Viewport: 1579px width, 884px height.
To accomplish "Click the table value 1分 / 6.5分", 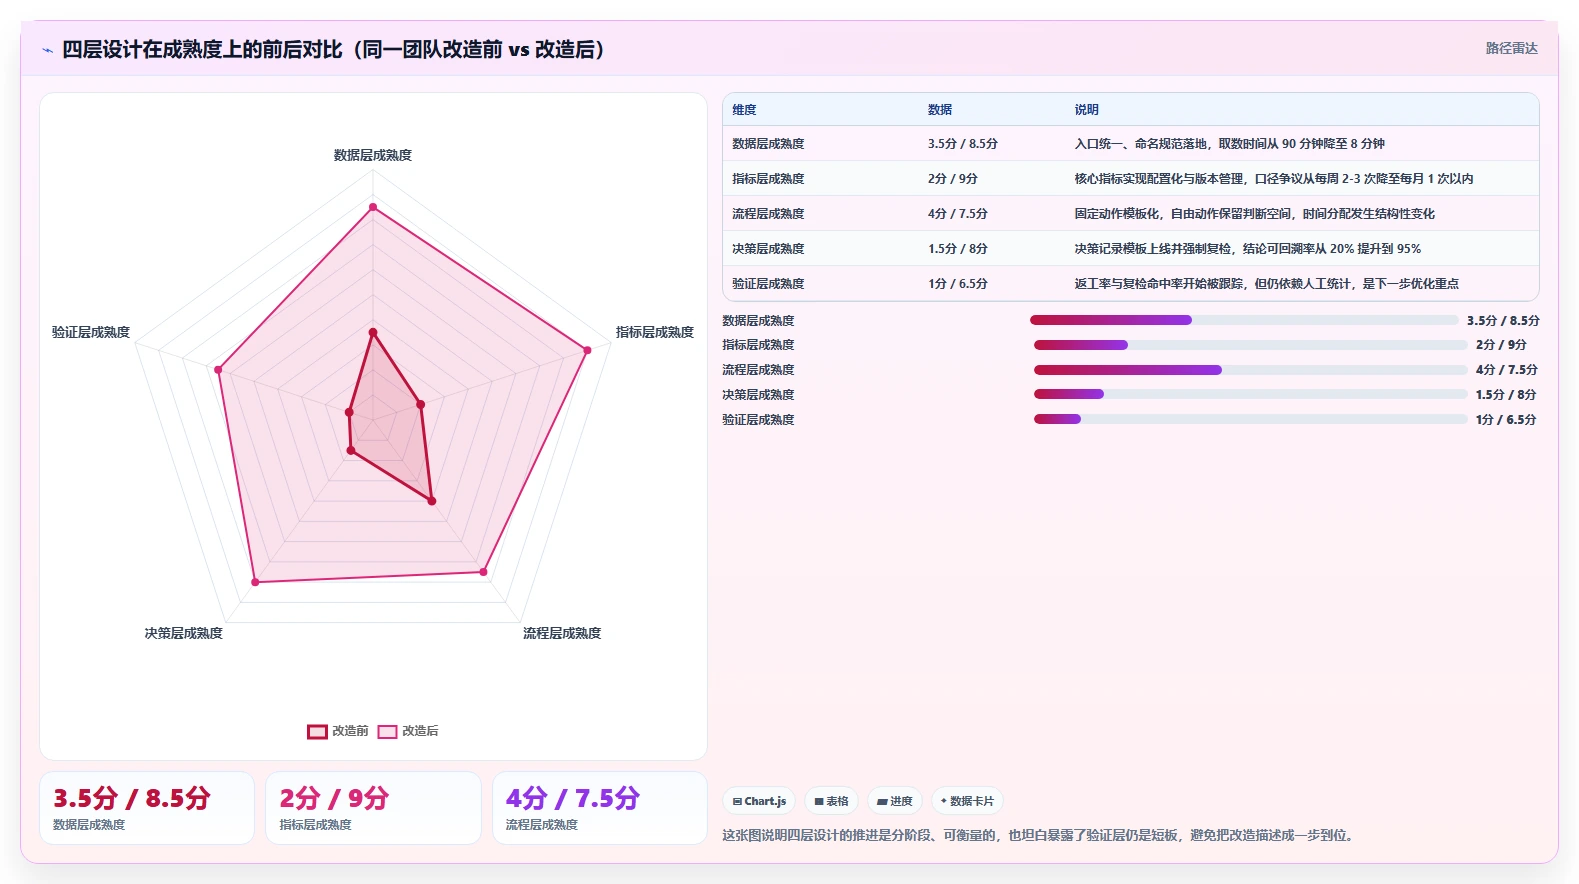I will click(958, 284).
